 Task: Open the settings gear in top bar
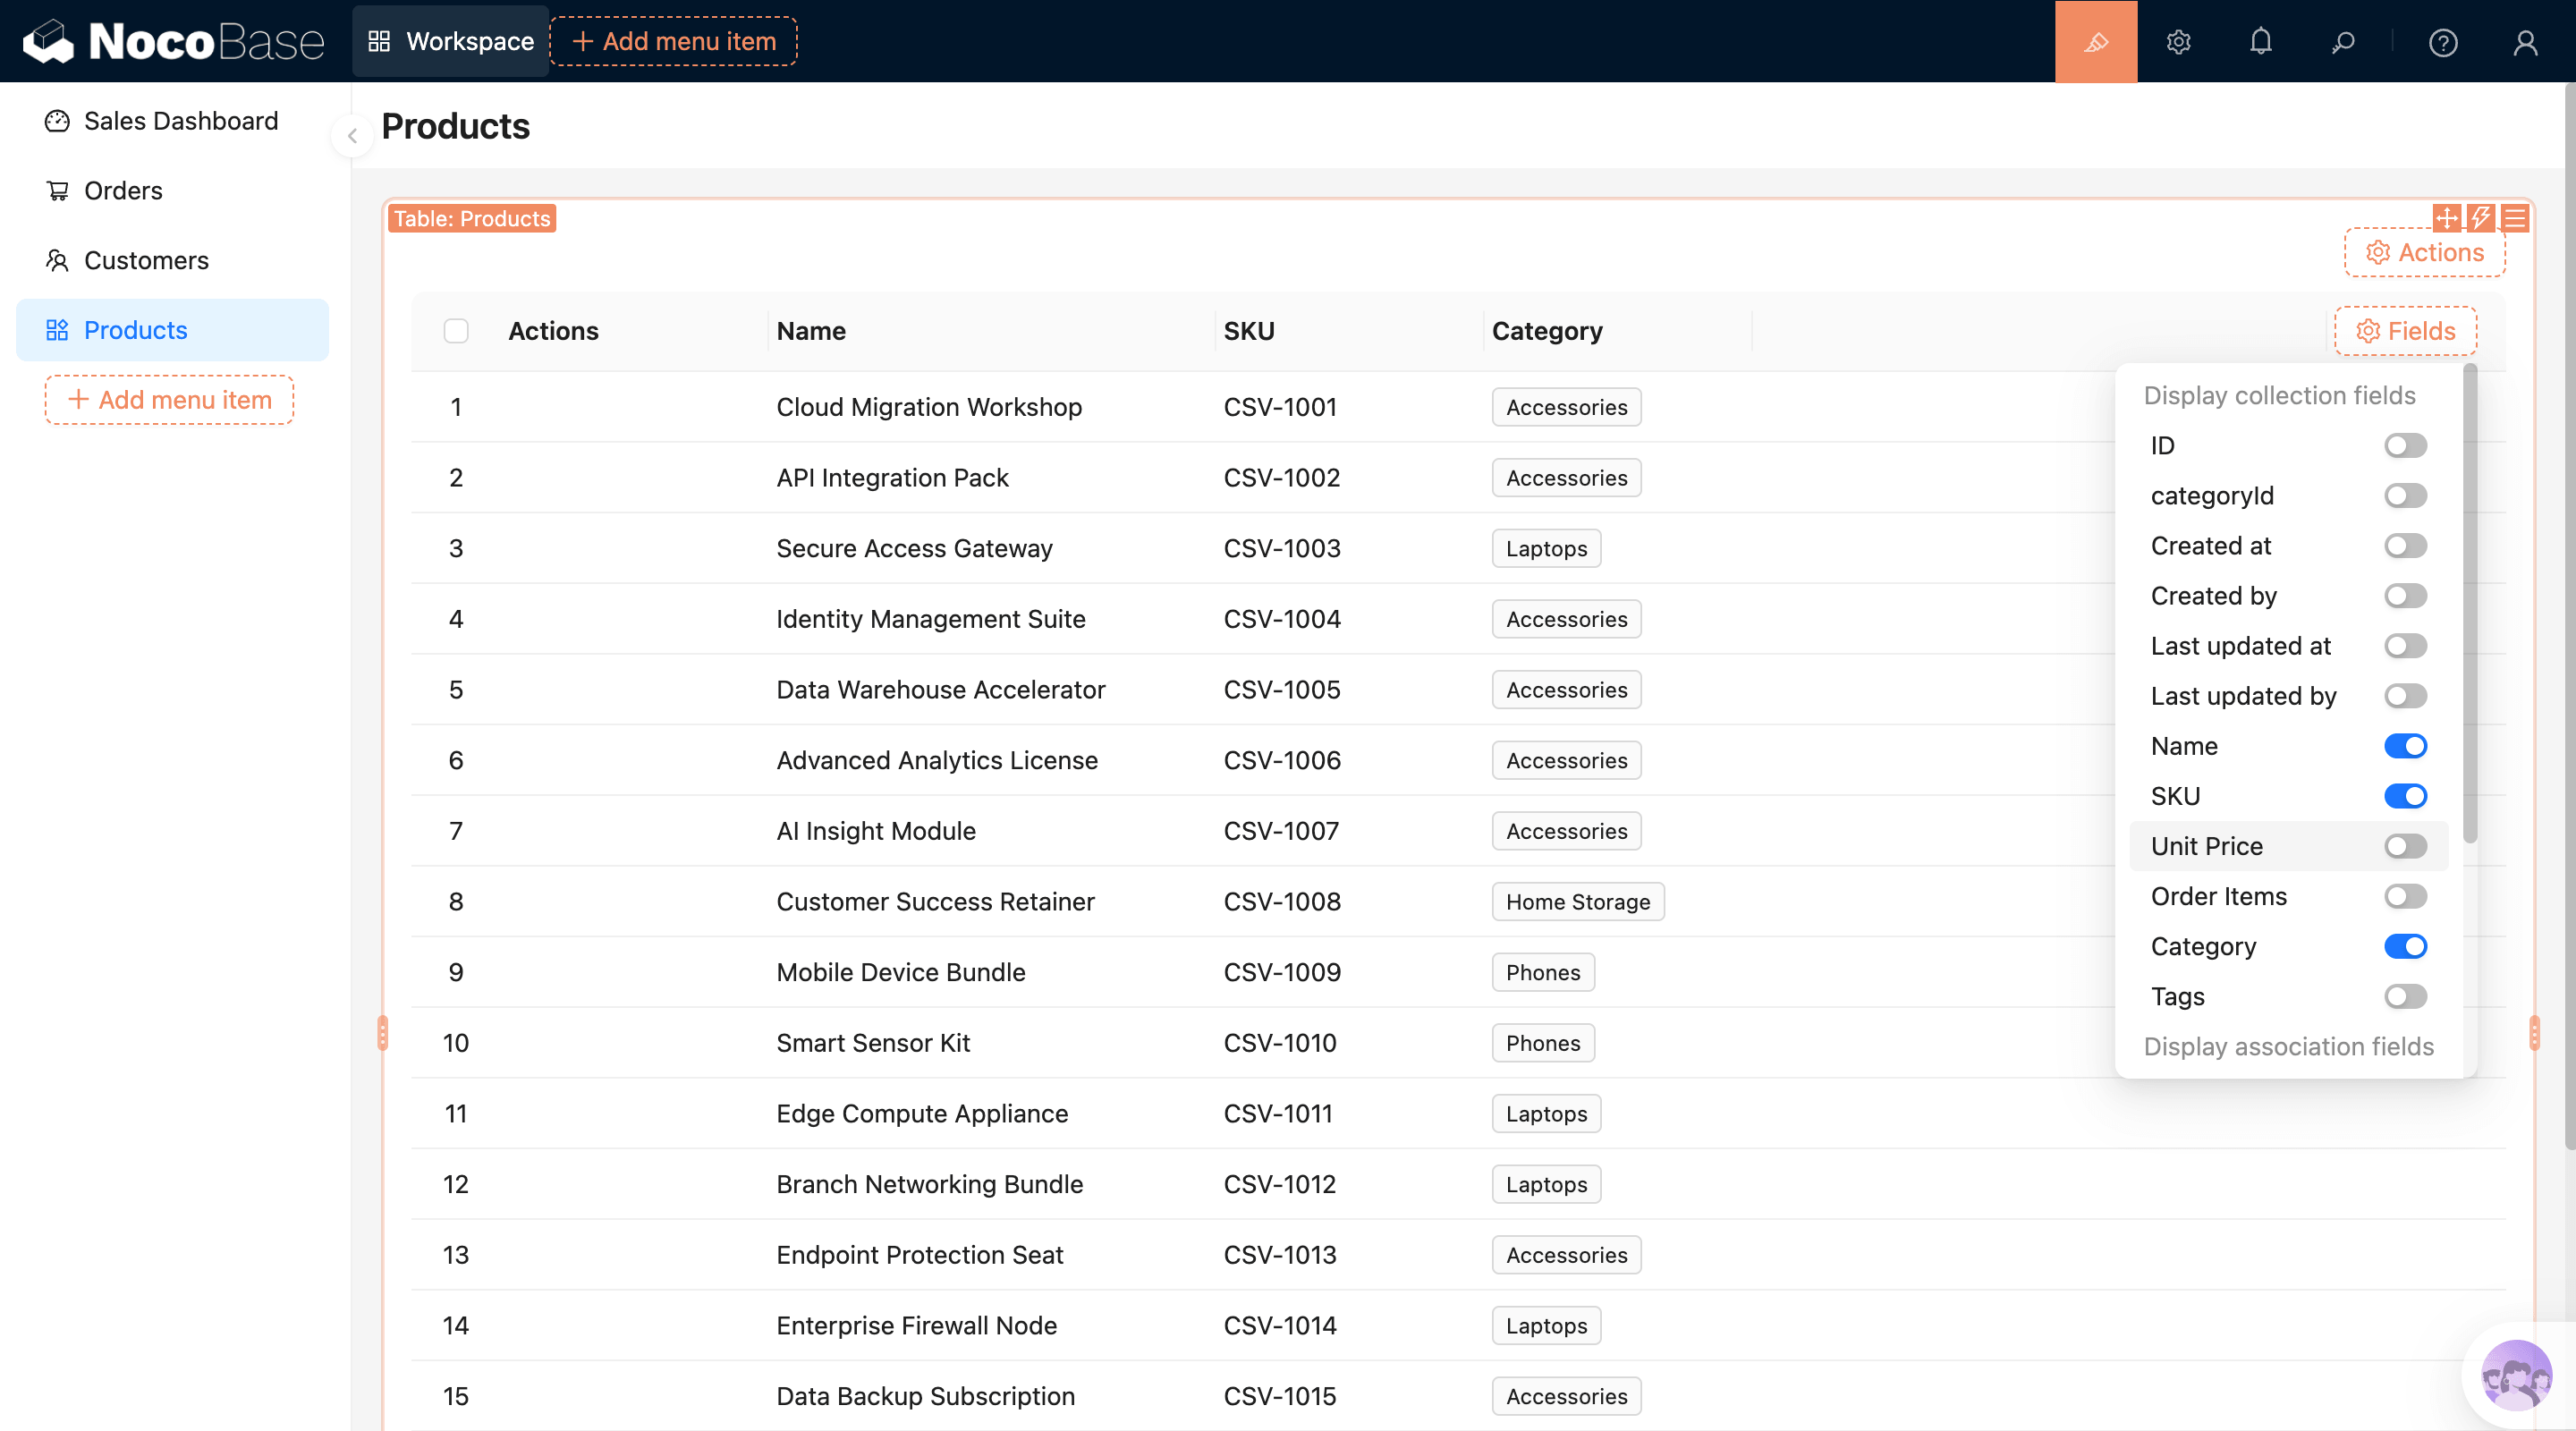tap(2178, 42)
